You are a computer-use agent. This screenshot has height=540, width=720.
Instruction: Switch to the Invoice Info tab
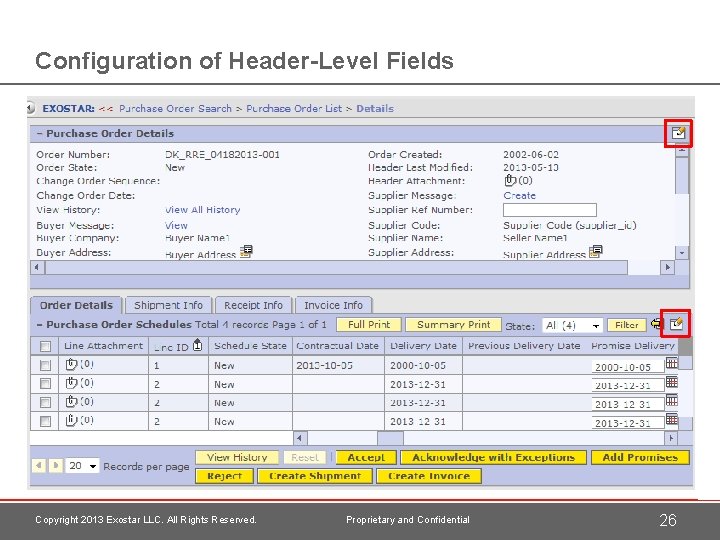pos(333,305)
